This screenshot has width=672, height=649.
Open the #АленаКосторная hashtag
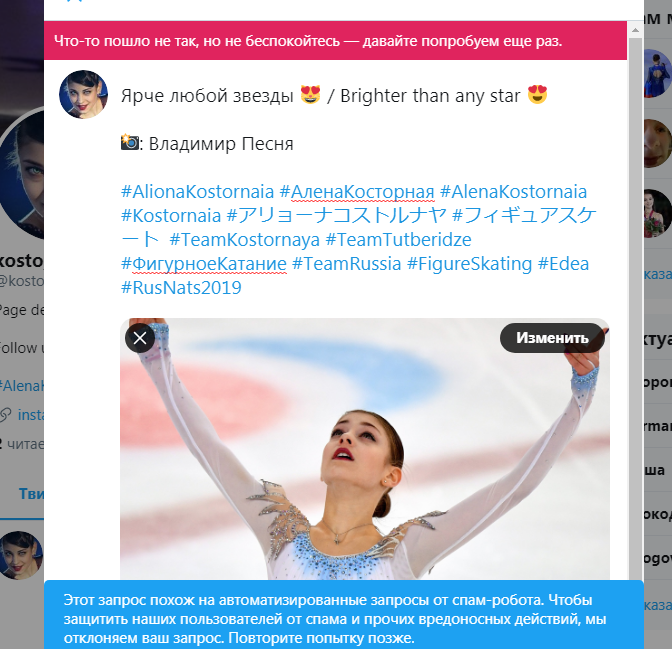357,192
